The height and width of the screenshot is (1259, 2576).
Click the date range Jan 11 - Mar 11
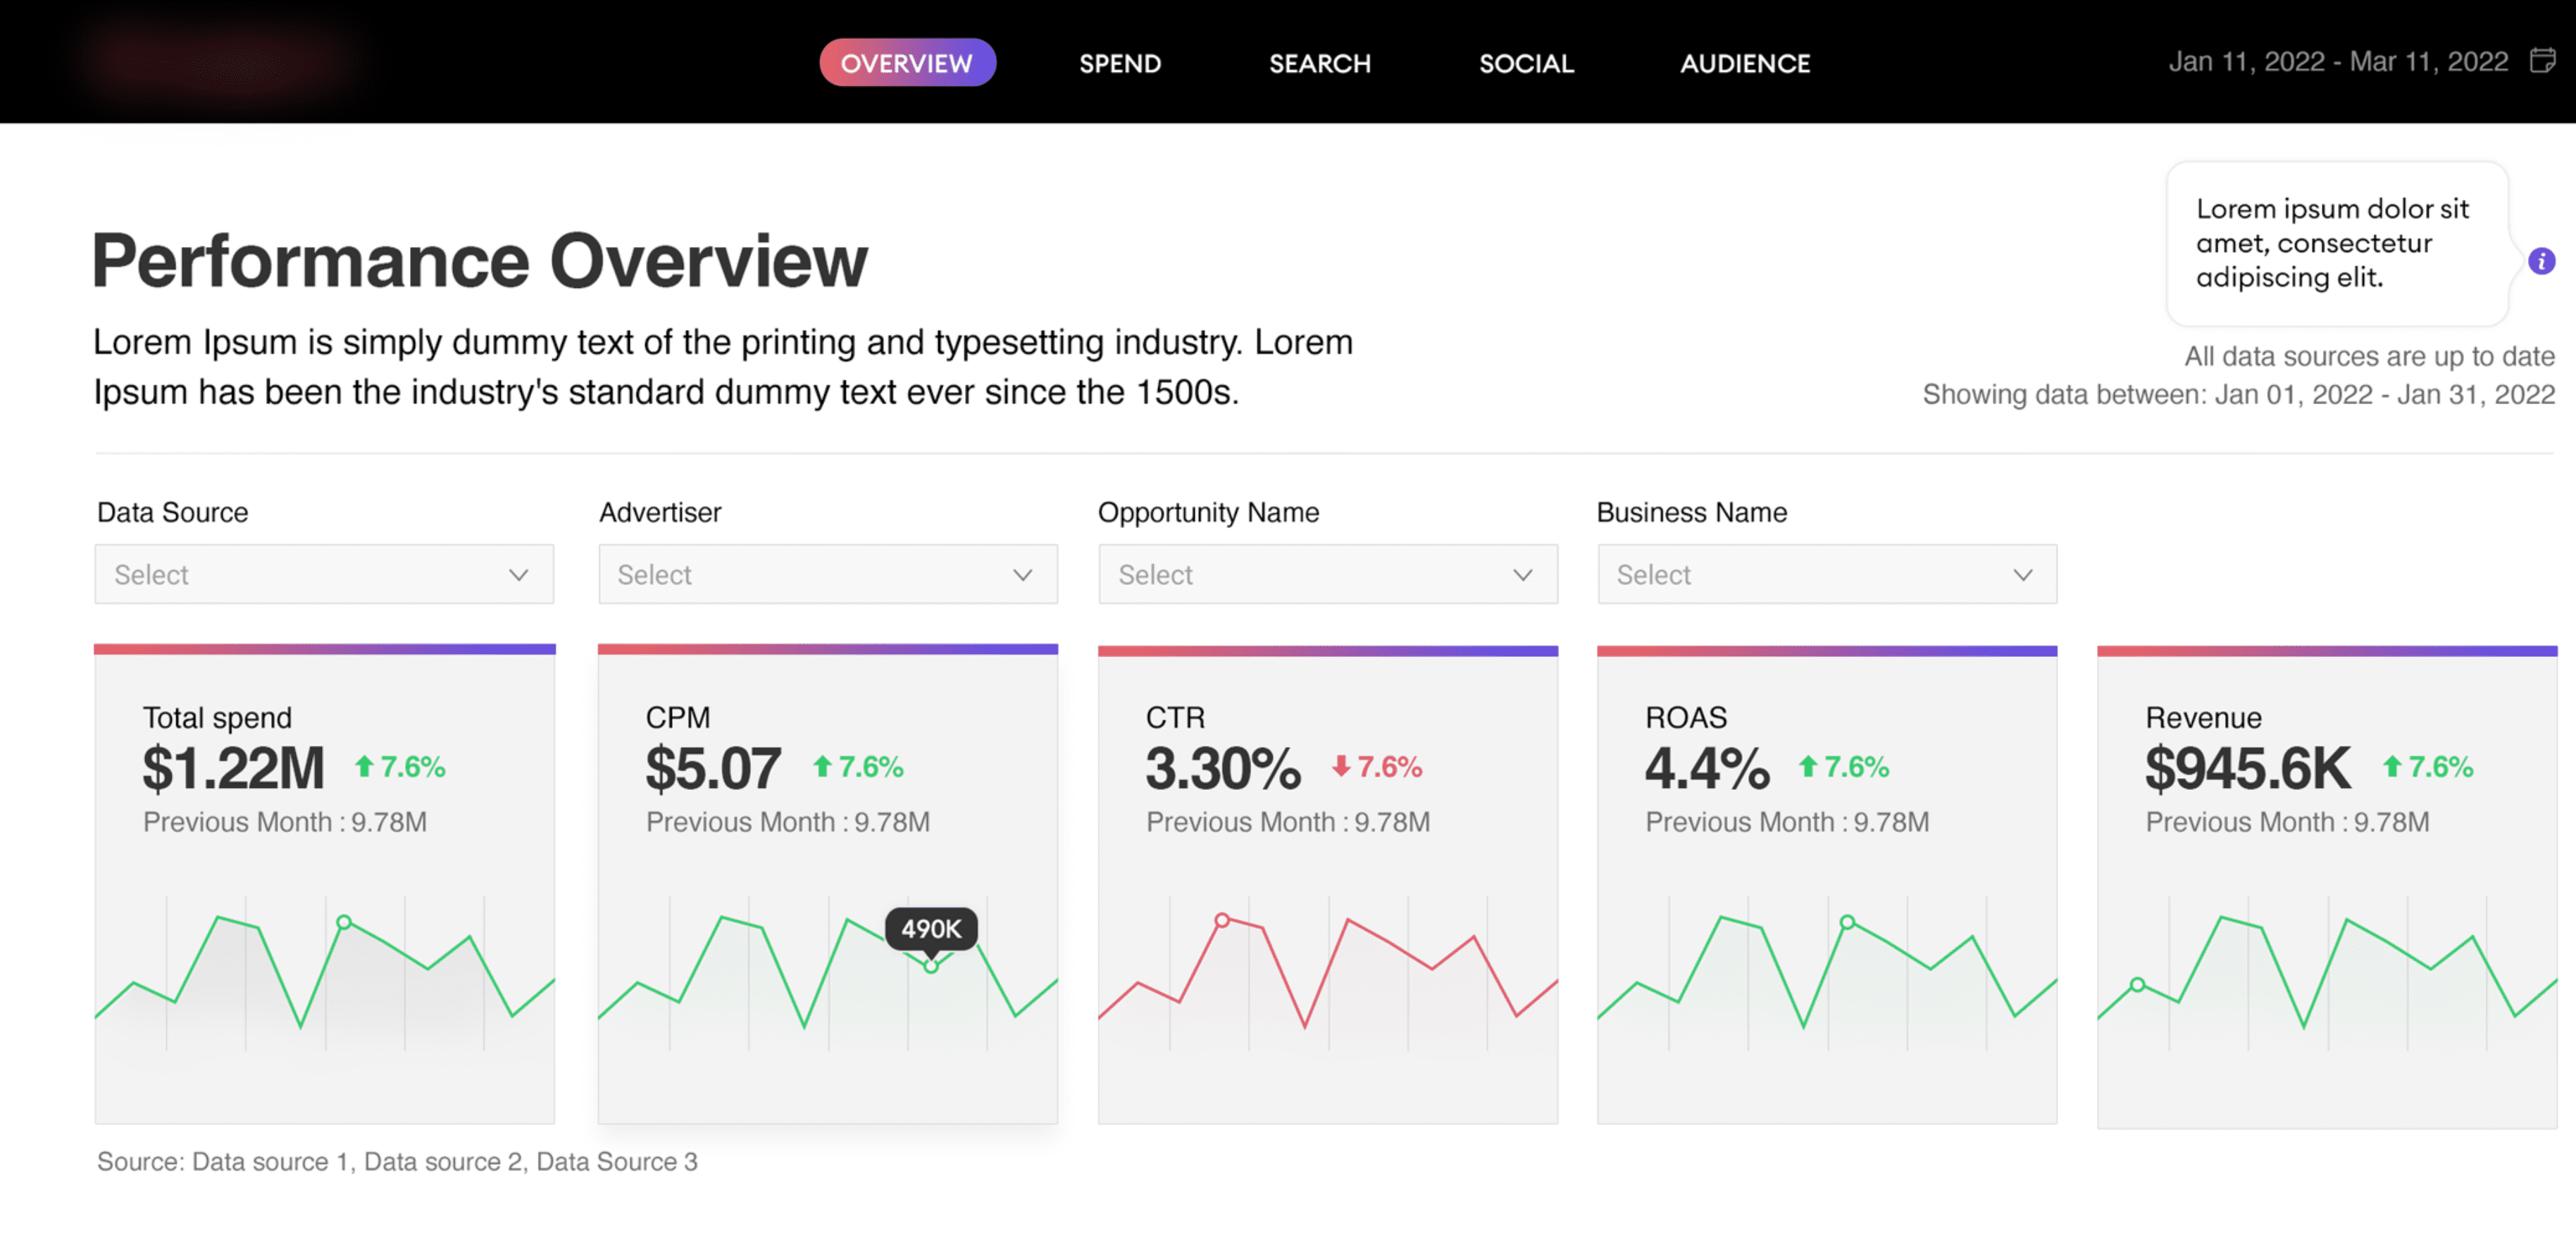[x=2338, y=61]
